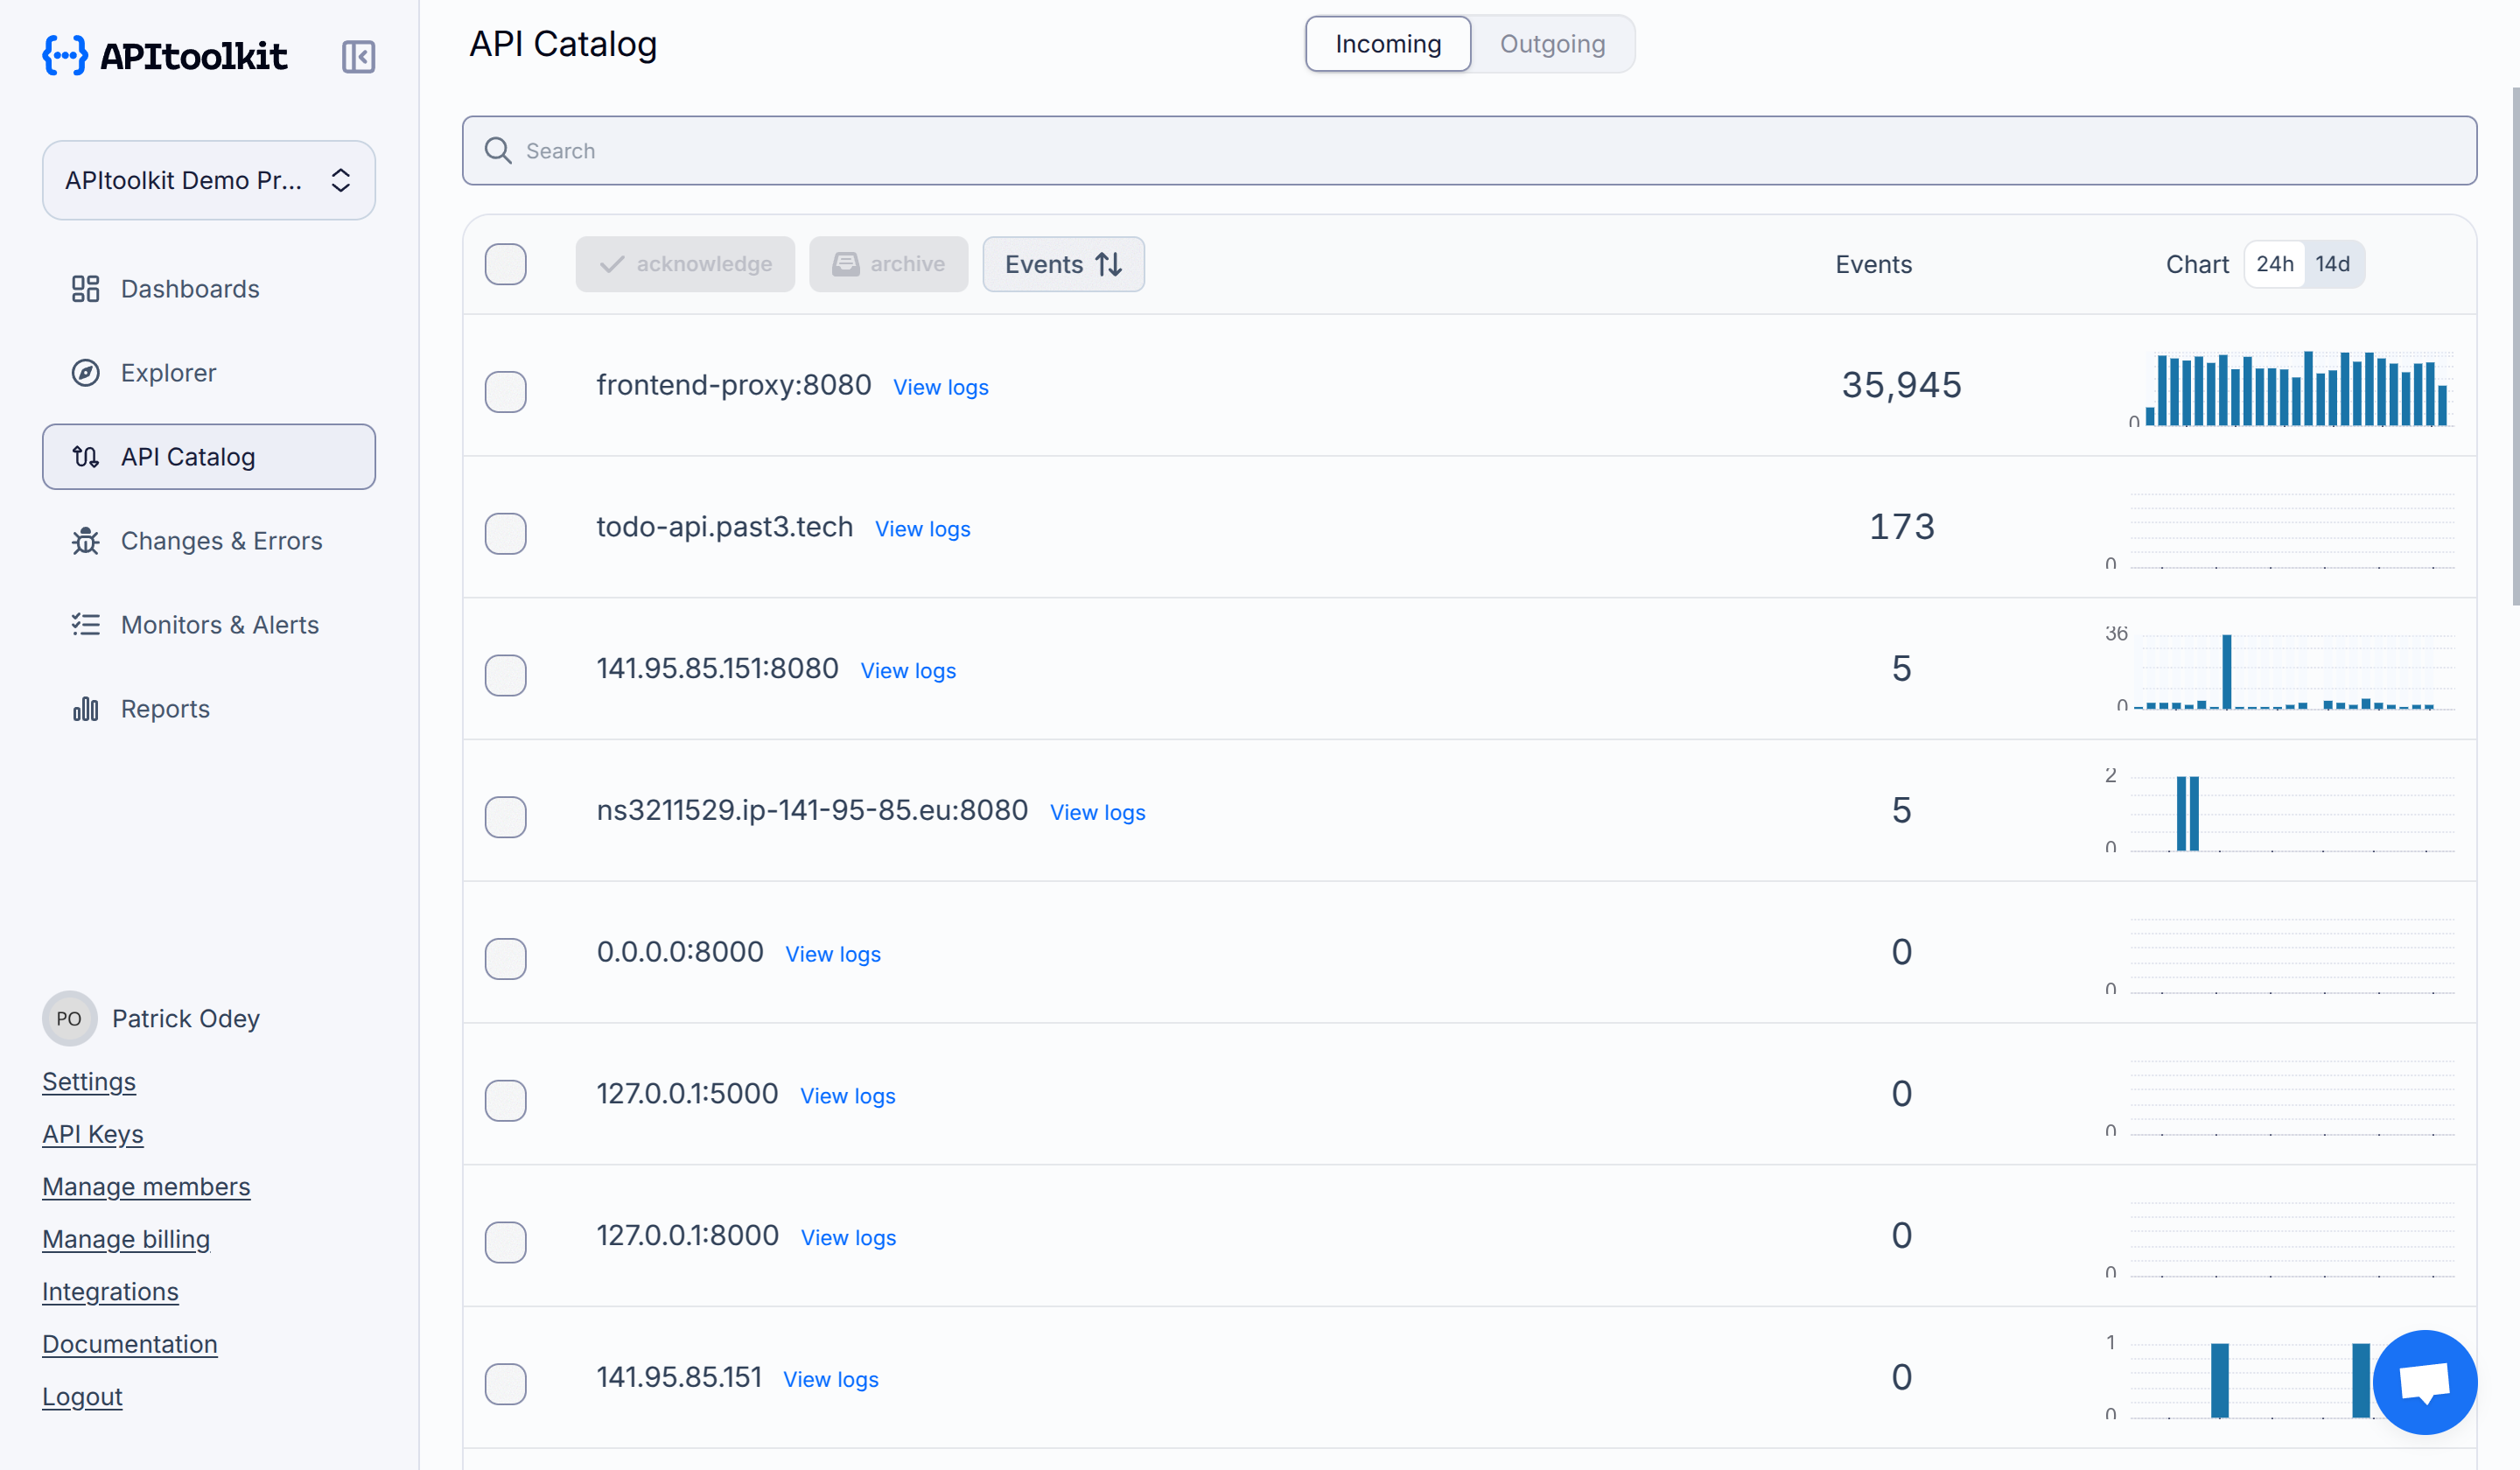Image resolution: width=2520 pixels, height=1470 pixels.
Task: Select the Incoming tab
Action: point(1387,43)
